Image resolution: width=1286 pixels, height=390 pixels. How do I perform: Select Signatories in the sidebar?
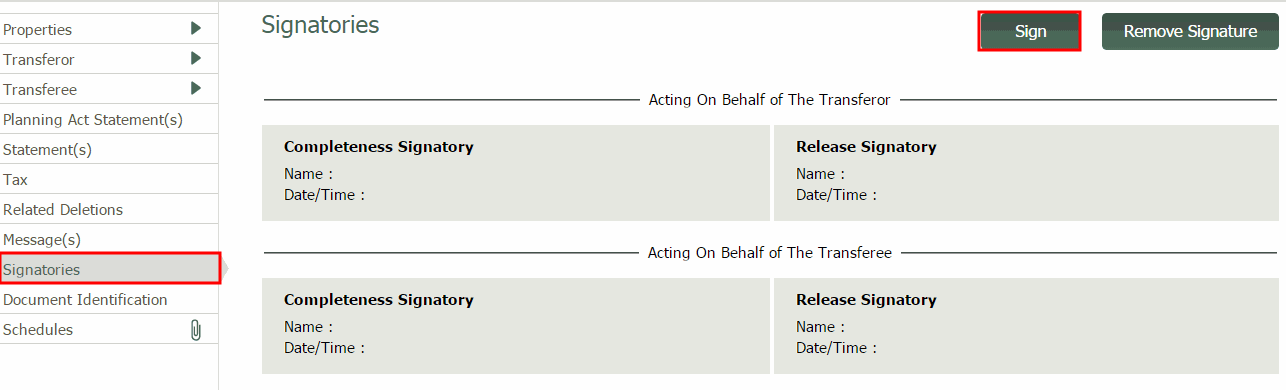click(109, 269)
